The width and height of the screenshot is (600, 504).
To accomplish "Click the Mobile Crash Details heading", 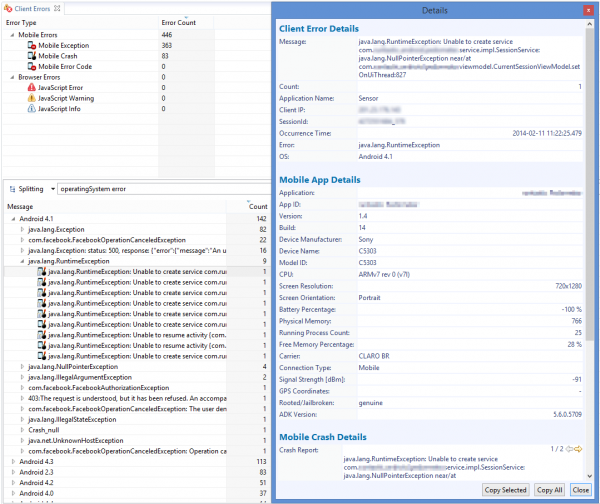I will pyautogui.click(x=323, y=437).
